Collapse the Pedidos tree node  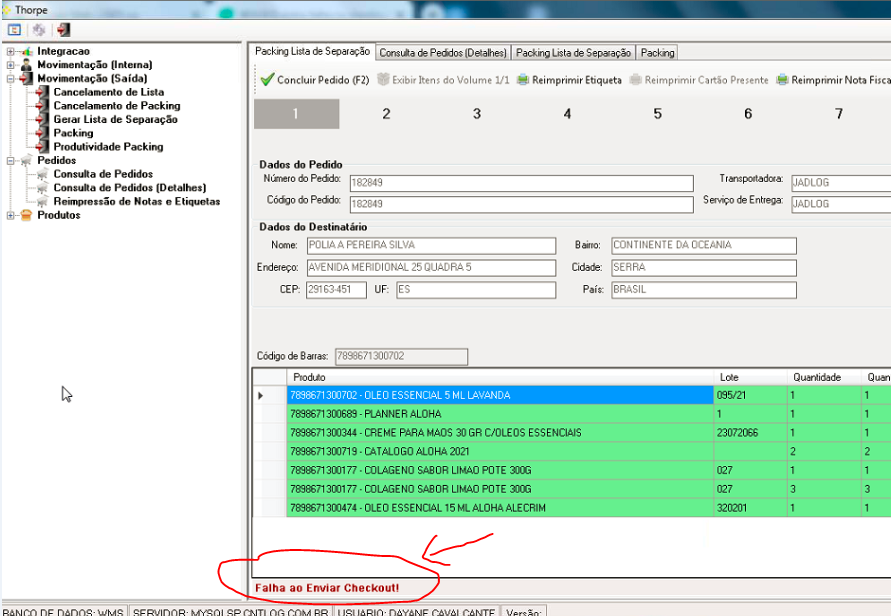tap(10, 161)
